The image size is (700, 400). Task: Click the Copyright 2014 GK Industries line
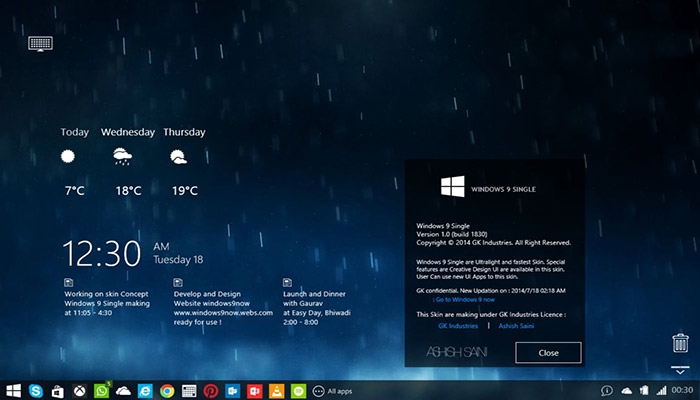click(x=494, y=243)
